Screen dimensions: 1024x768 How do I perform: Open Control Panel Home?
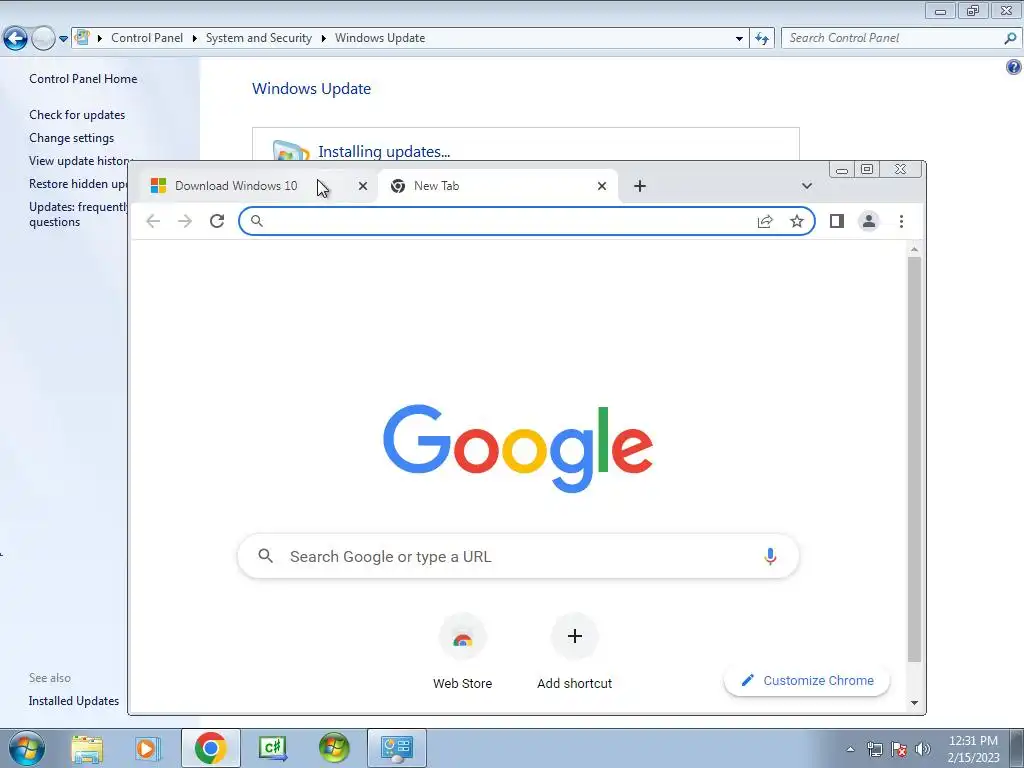tap(83, 79)
